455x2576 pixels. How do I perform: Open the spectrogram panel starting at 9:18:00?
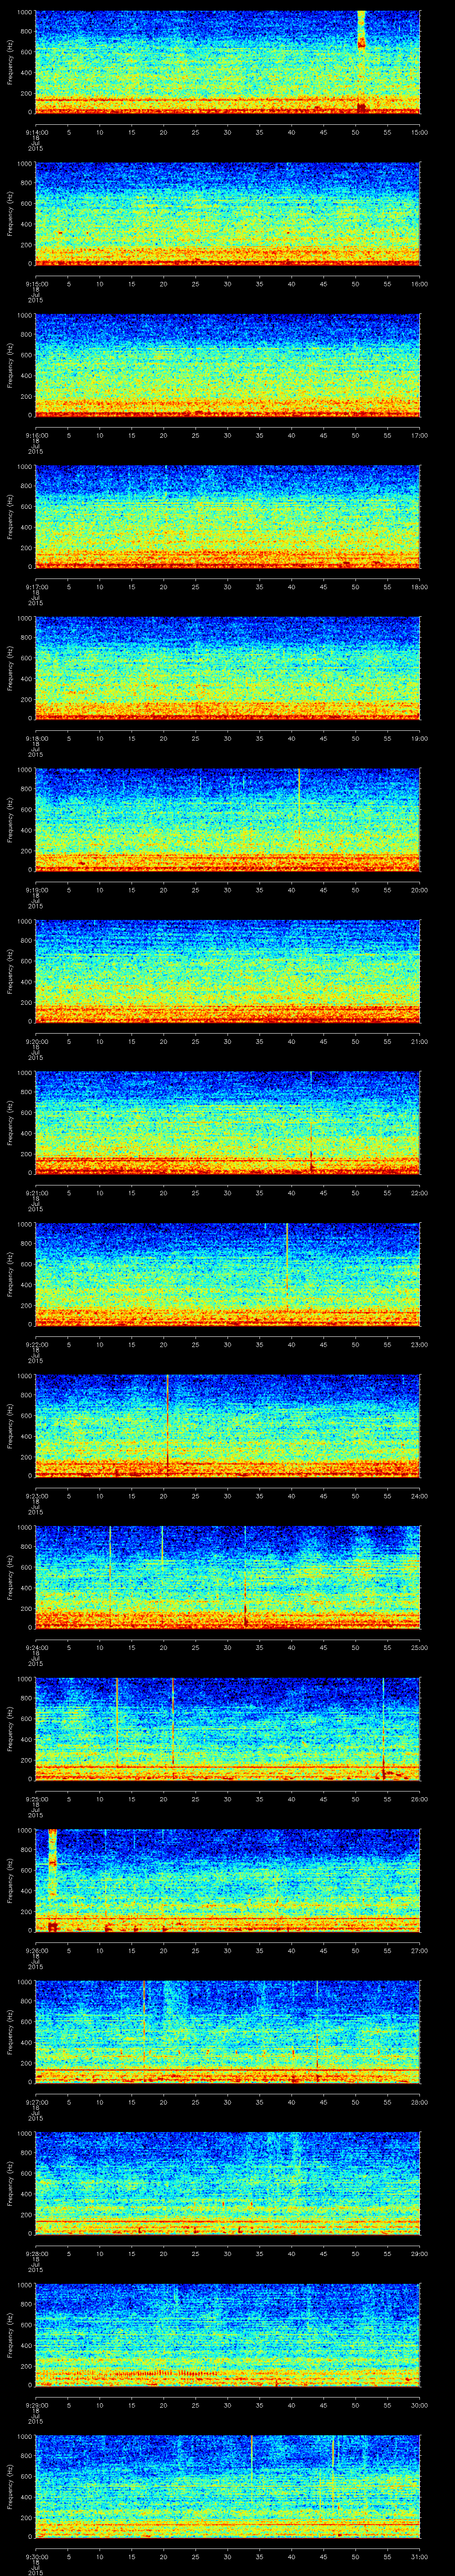coord(228,668)
